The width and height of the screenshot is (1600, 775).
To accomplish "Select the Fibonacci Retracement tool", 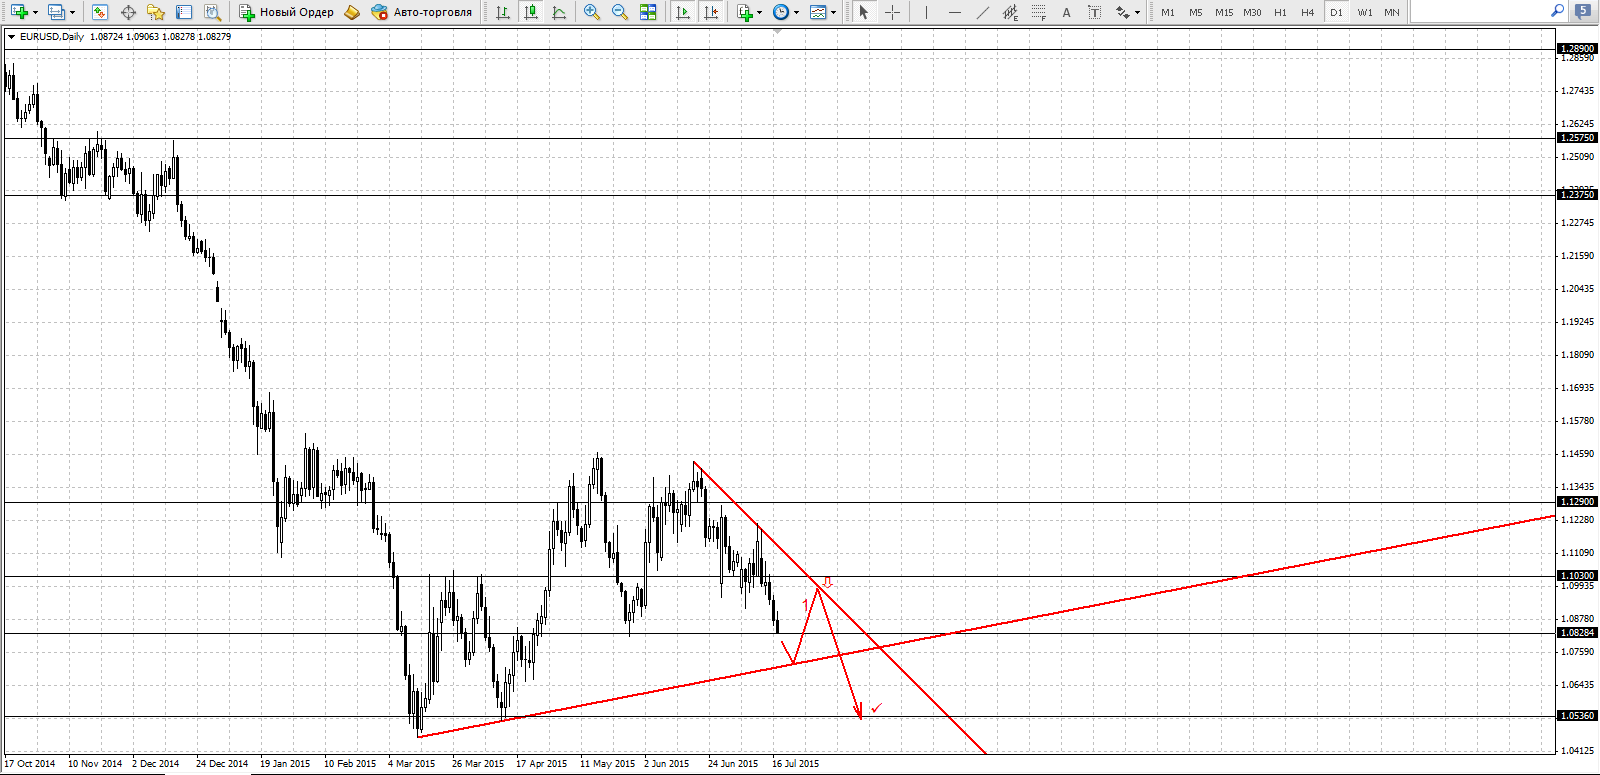I will click(1039, 12).
